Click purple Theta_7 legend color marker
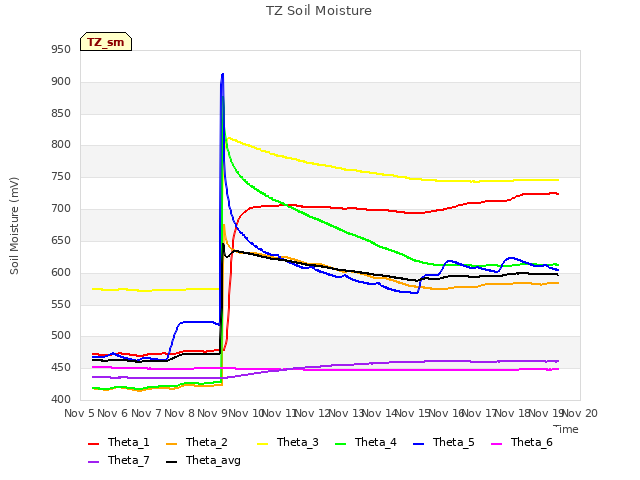Screen dimensions: 640x480 (x=93, y=462)
